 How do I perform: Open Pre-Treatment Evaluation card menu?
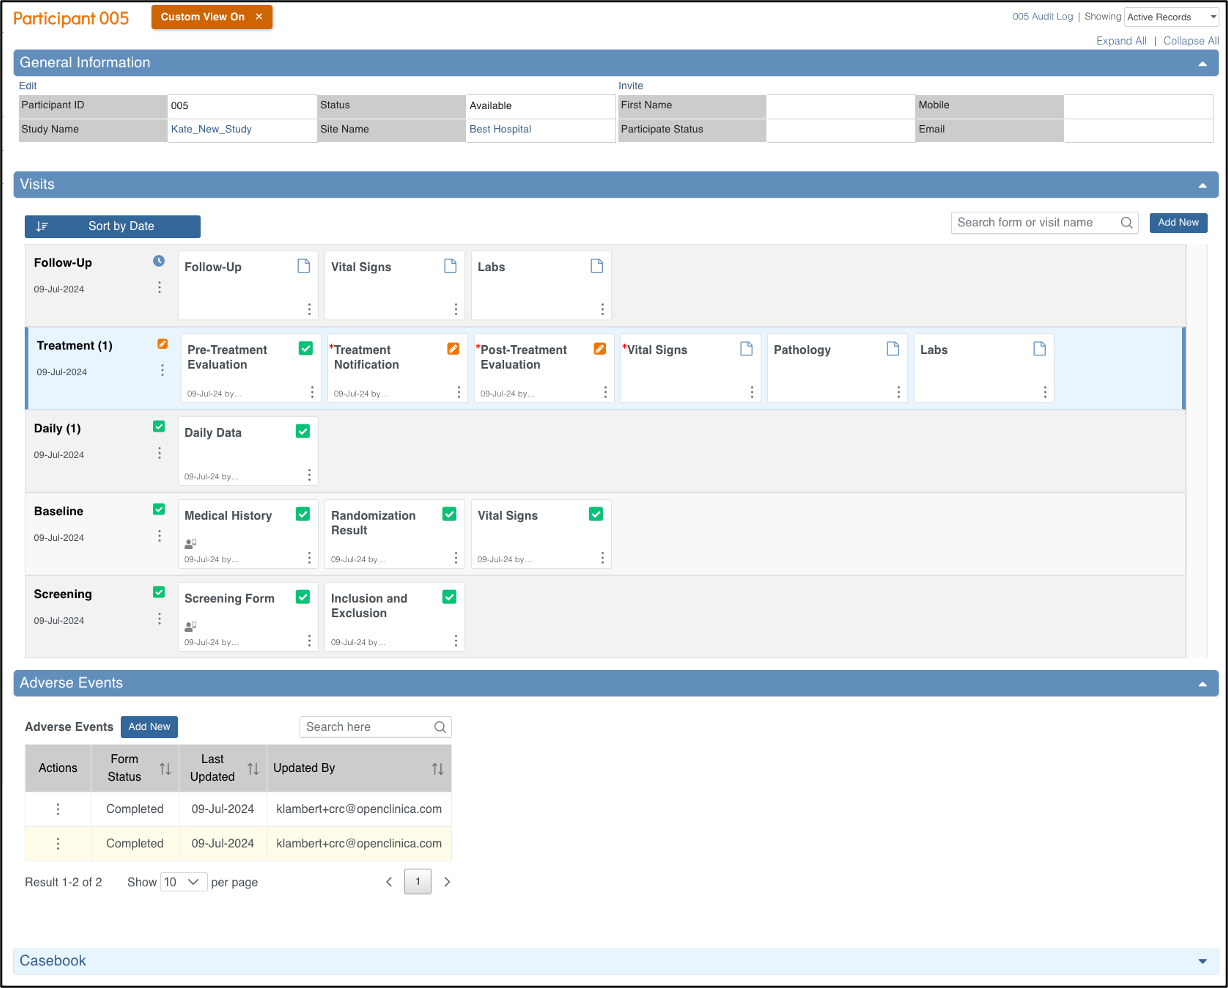pos(312,392)
